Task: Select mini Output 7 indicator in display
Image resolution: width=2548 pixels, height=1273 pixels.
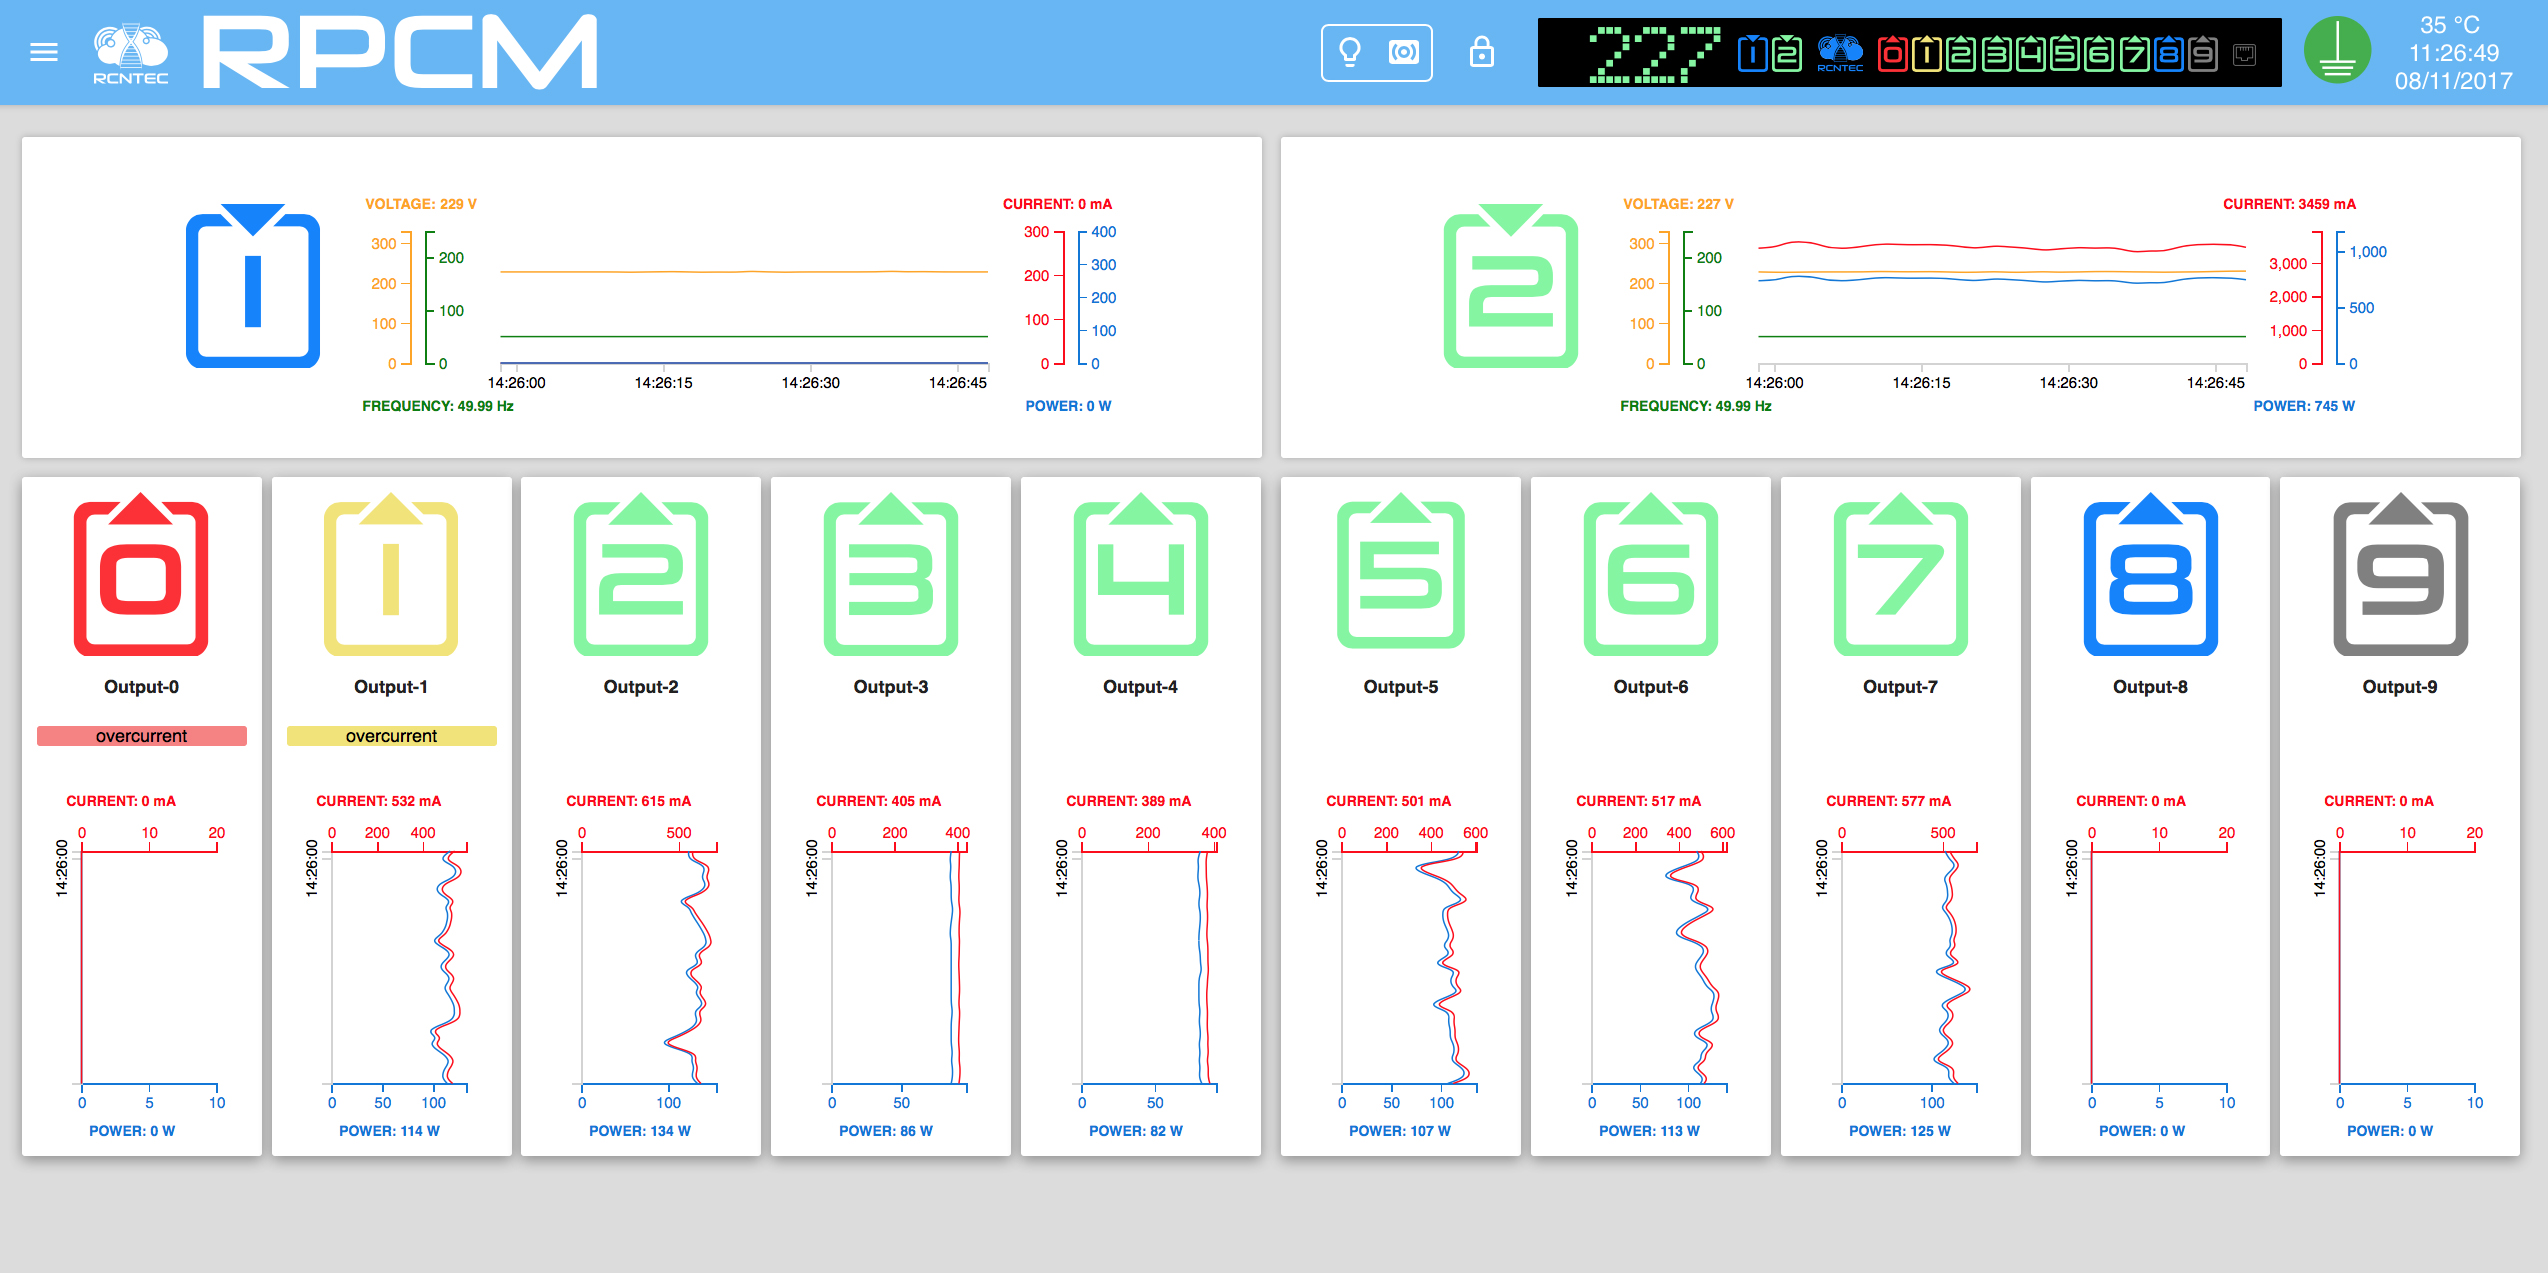Action: click(2134, 53)
